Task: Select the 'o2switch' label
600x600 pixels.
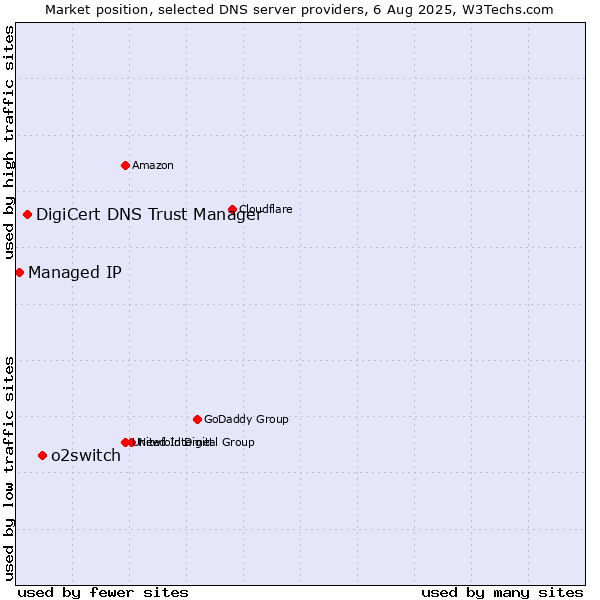Action: coord(86,455)
